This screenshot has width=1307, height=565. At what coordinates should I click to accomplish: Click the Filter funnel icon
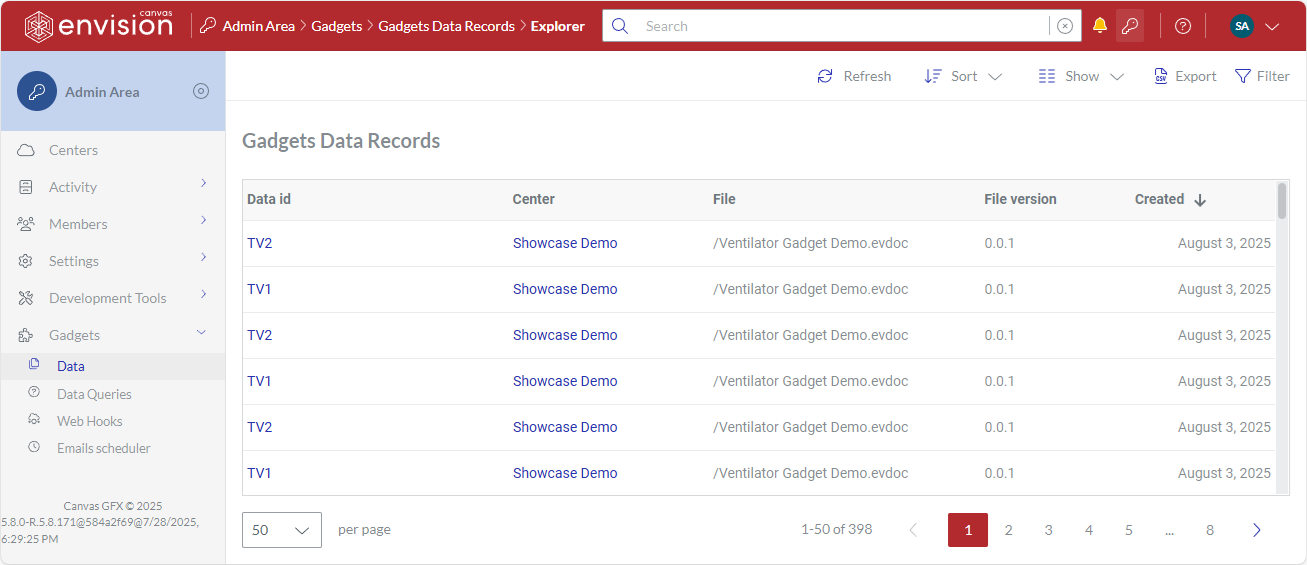1243,76
